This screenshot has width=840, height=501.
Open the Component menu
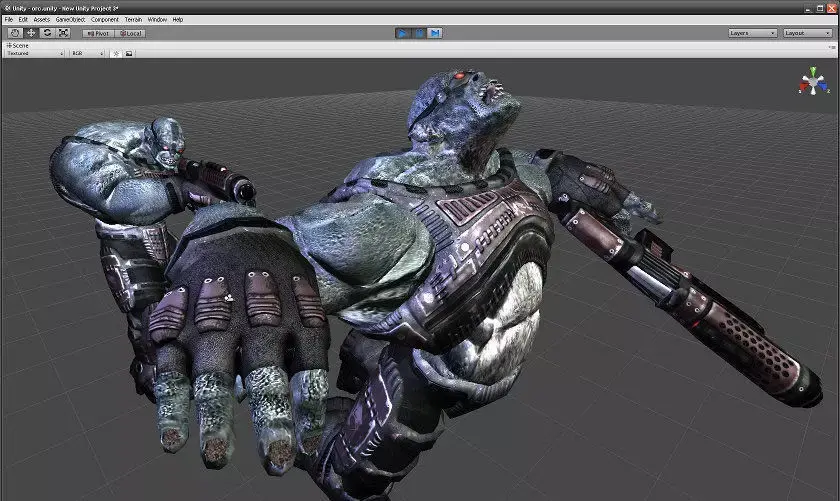click(104, 19)
